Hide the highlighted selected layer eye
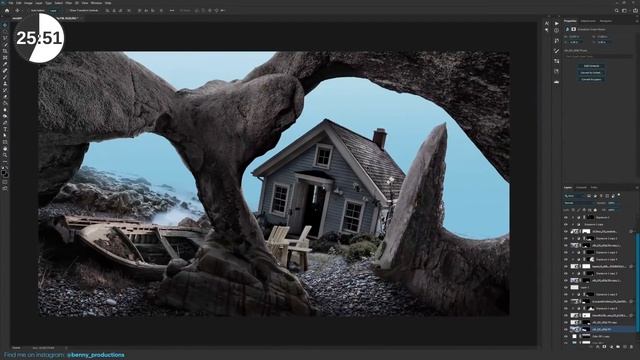Viewport: 640px width, 360px height. 565,329
